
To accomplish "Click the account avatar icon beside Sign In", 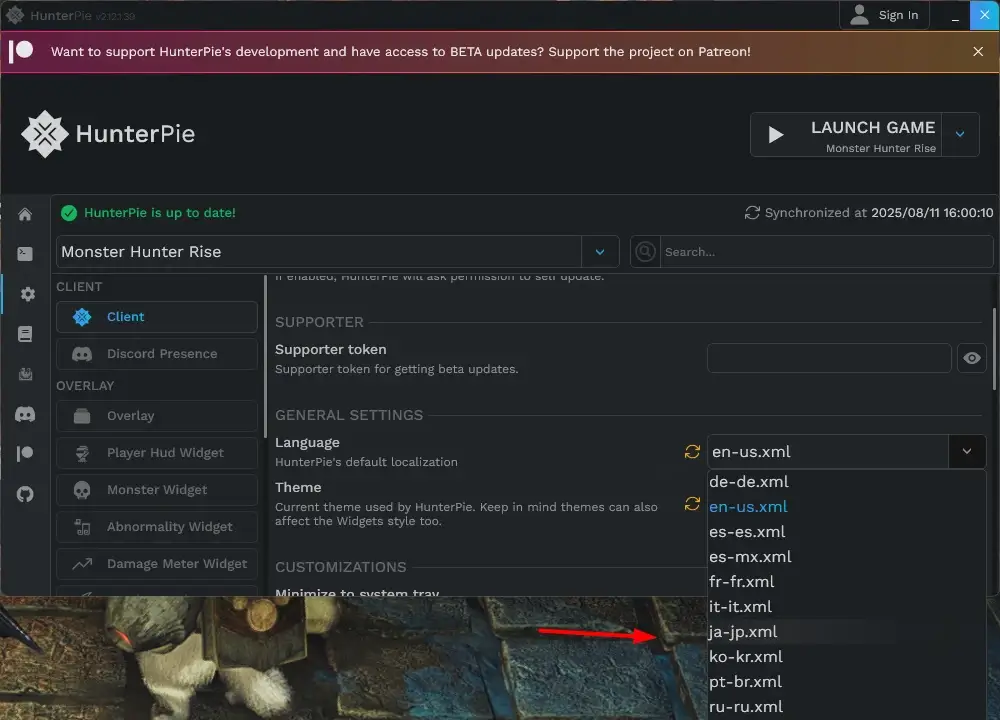I will point(859,15).
